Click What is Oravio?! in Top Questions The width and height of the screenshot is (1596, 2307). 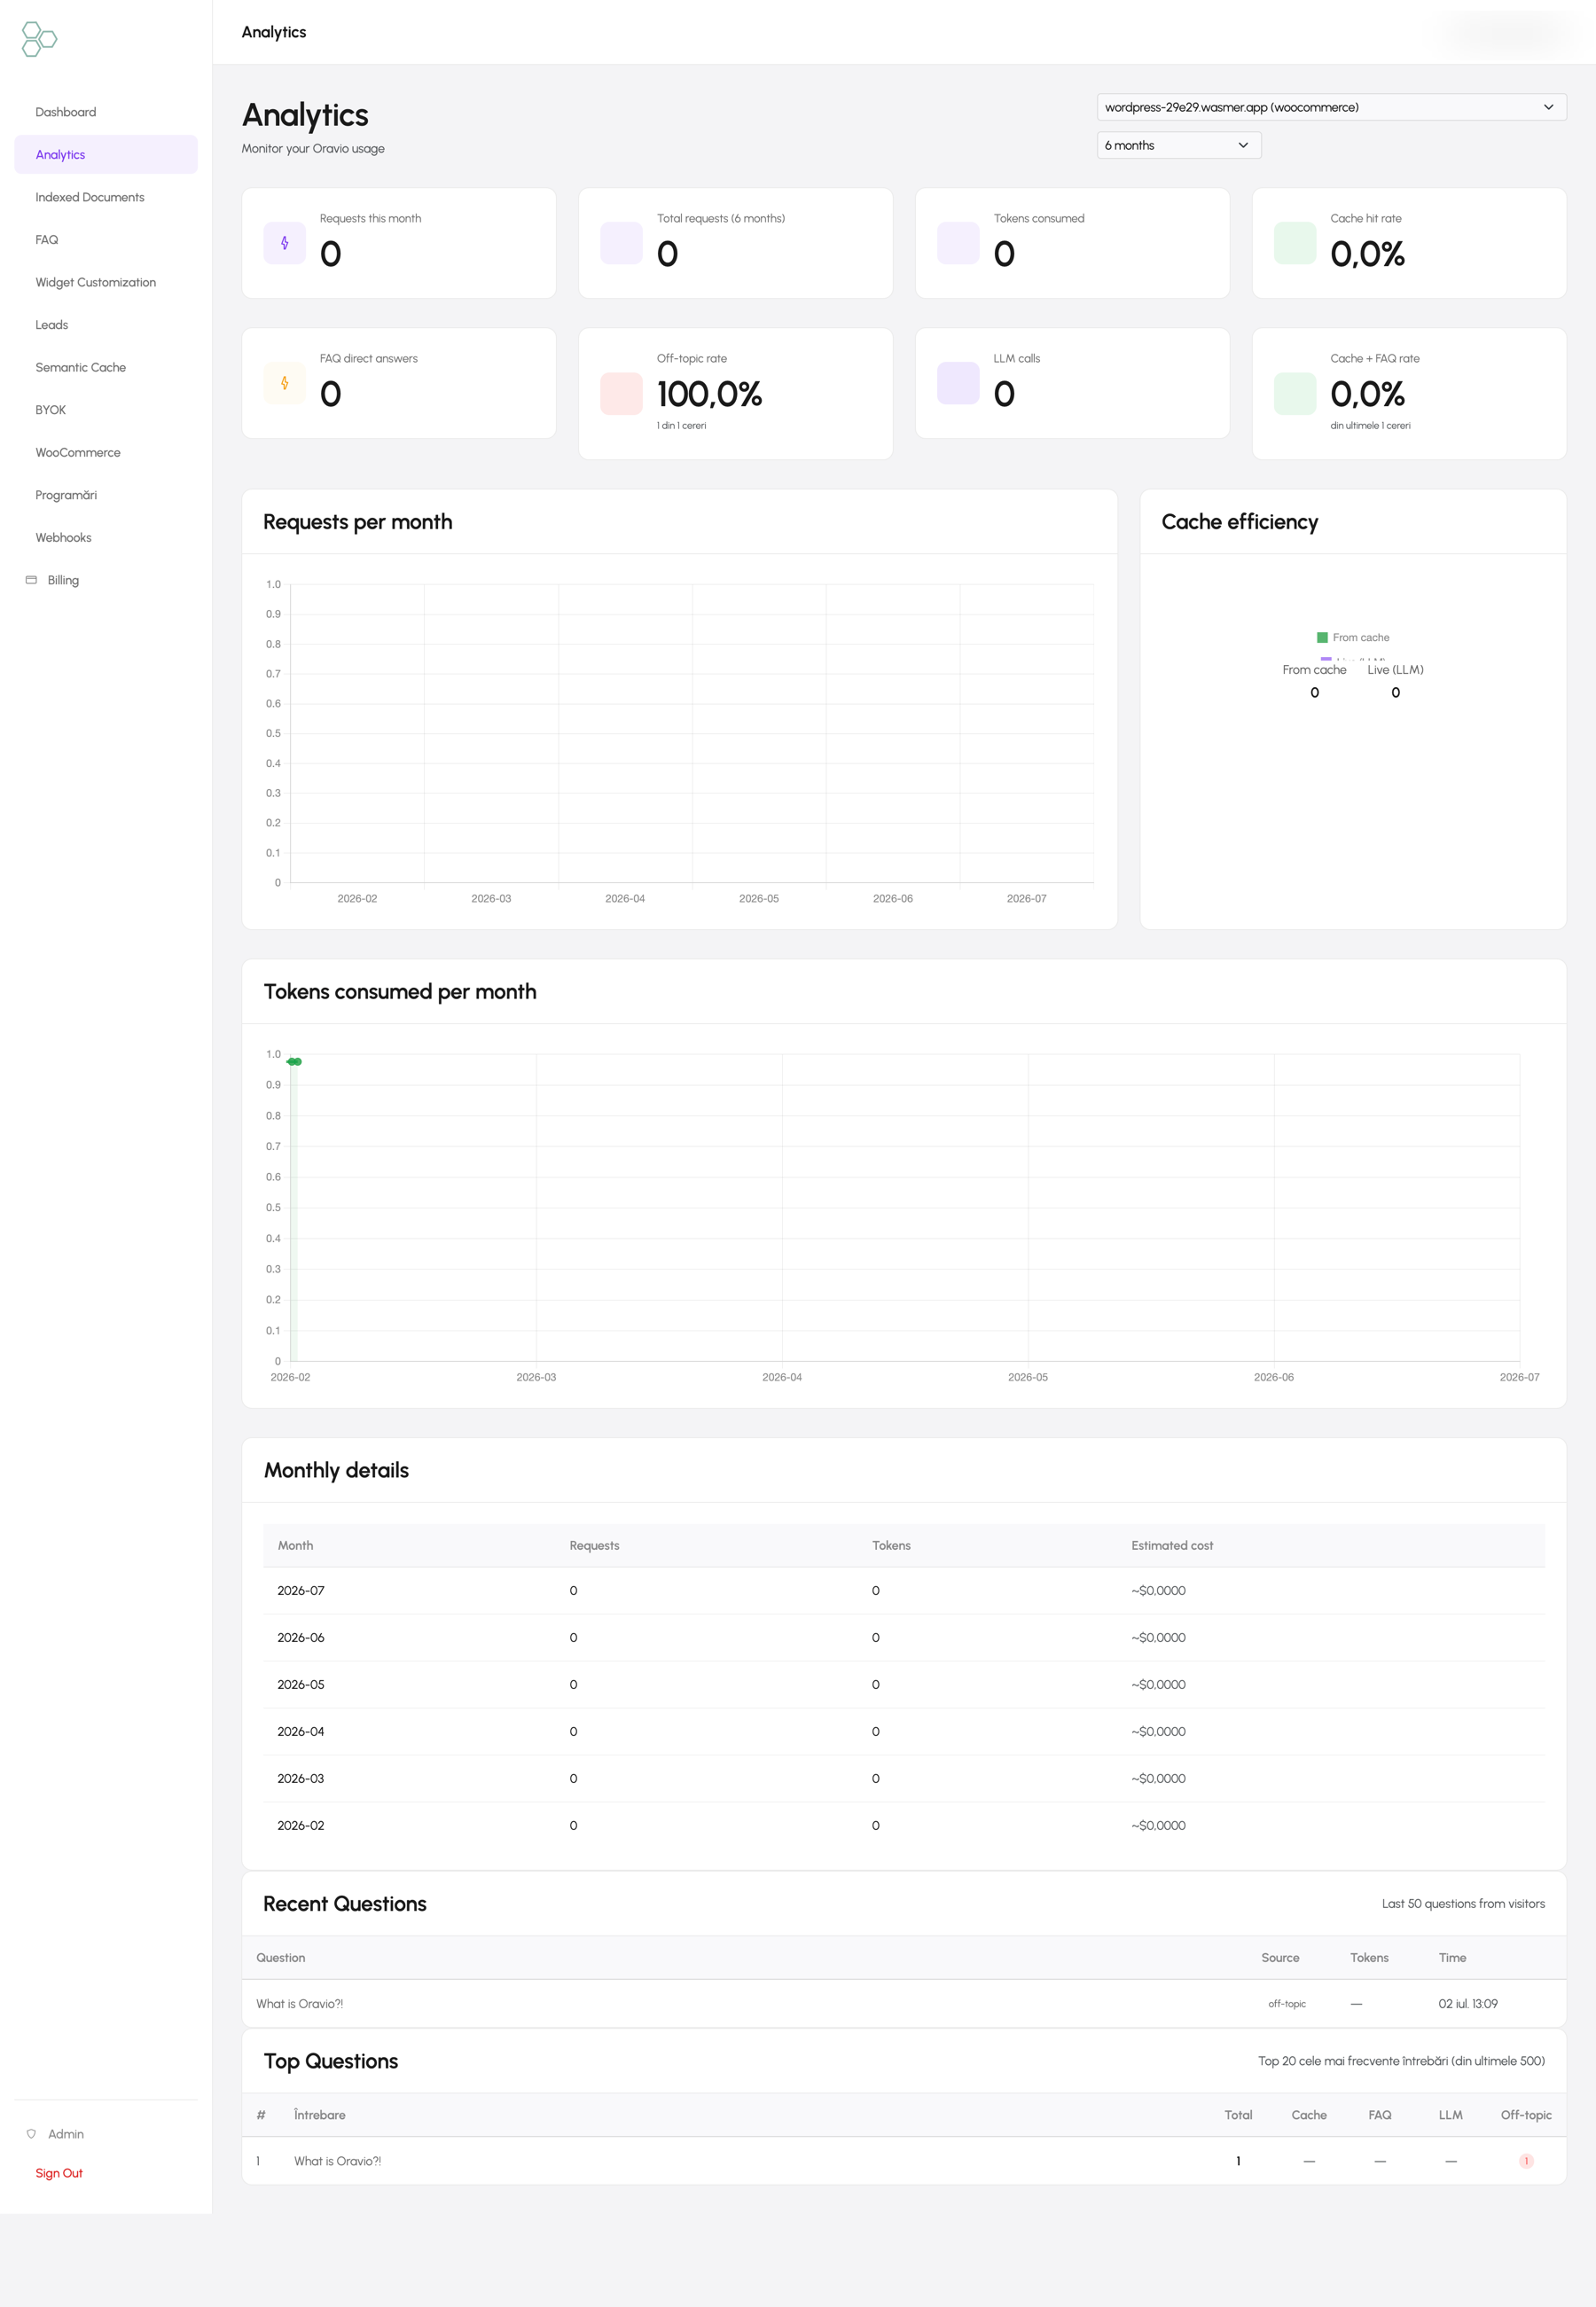pyautogui.click(x=337, y=2161)
